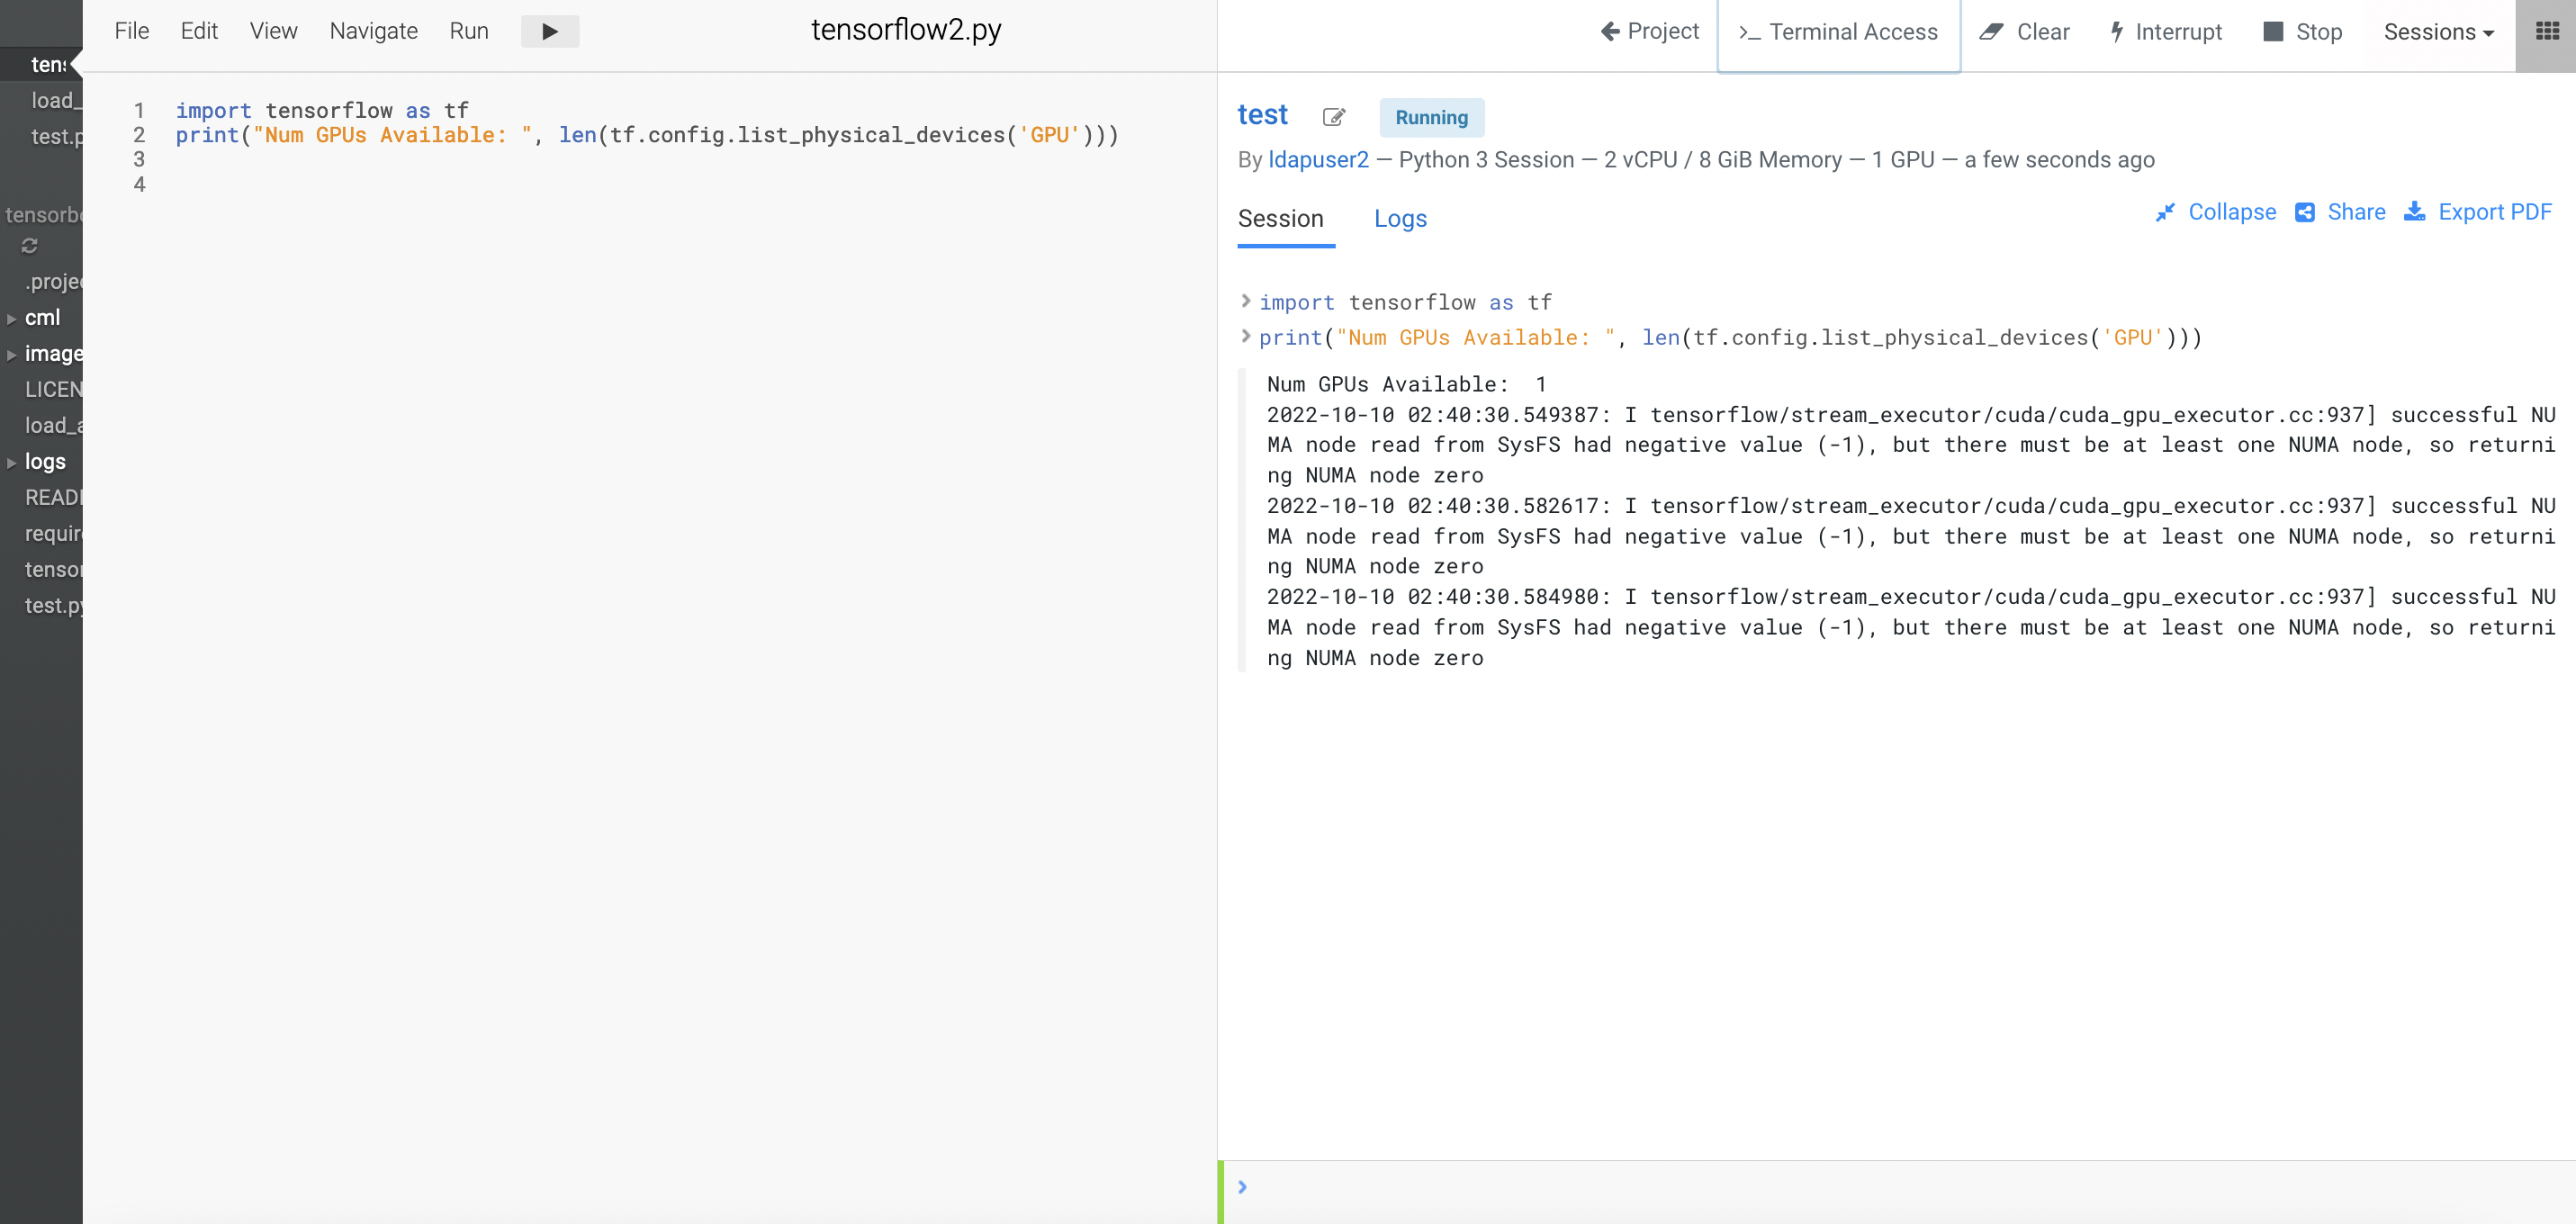Expand the logs folder
Screen dimensions: 2576x1224
click(11, 463)
